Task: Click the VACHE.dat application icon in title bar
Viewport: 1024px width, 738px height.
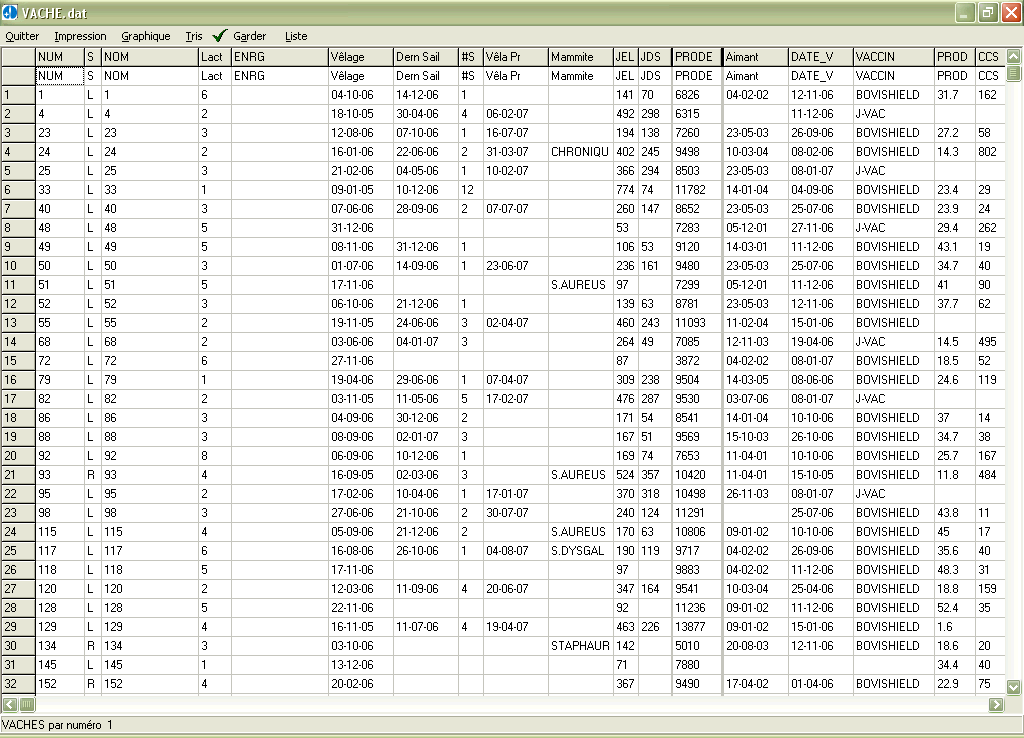Action: click(10, 12)
